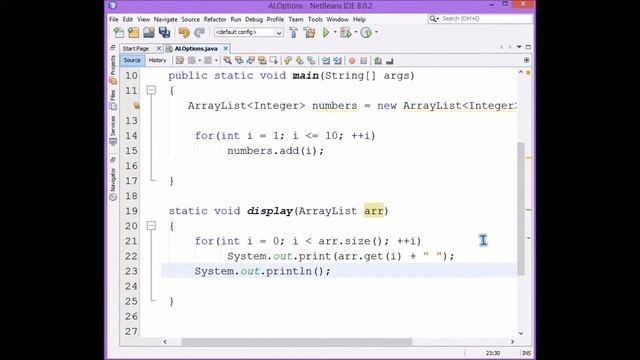
Task: Click the INS indicator in status bar
Action: click(527, 353)
